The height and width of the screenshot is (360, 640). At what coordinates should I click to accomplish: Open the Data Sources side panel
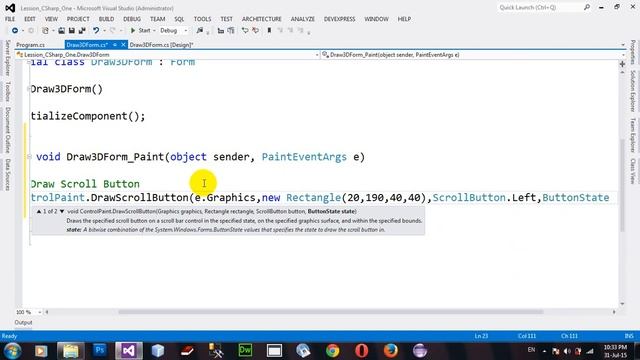7,174
